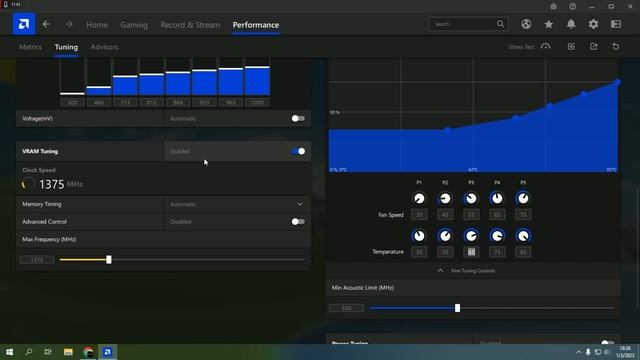
Task: Click the P1 Temperature value field
Action: point(419,252)
